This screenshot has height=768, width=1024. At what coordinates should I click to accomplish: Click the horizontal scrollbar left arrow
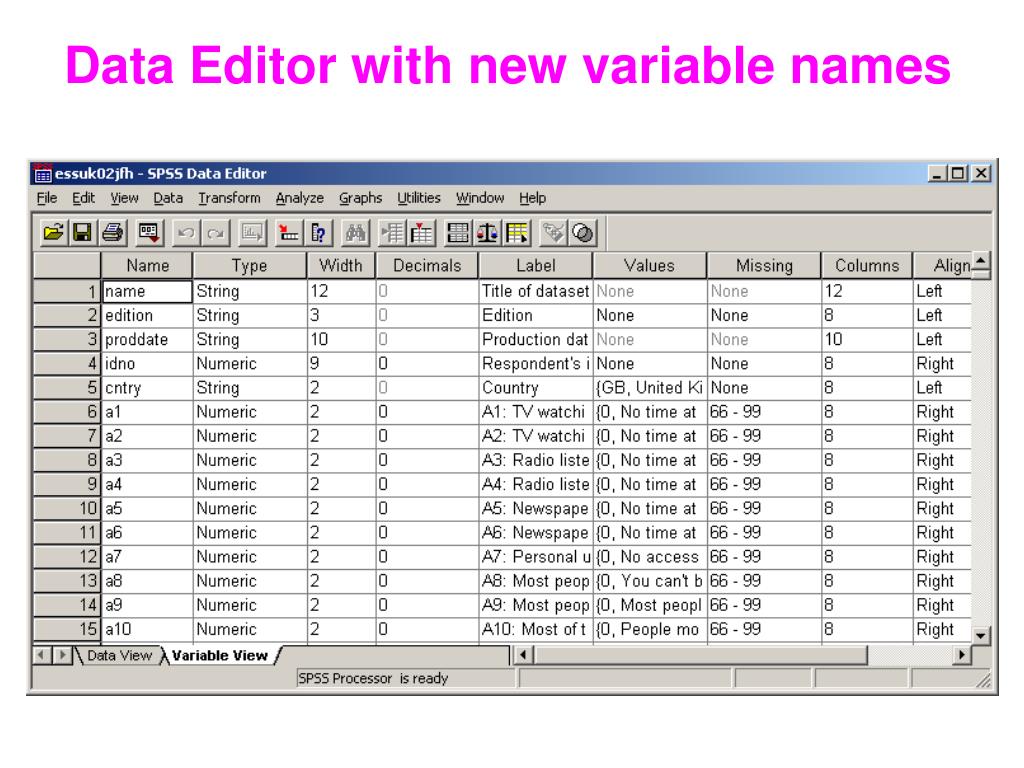click(524, 654)
